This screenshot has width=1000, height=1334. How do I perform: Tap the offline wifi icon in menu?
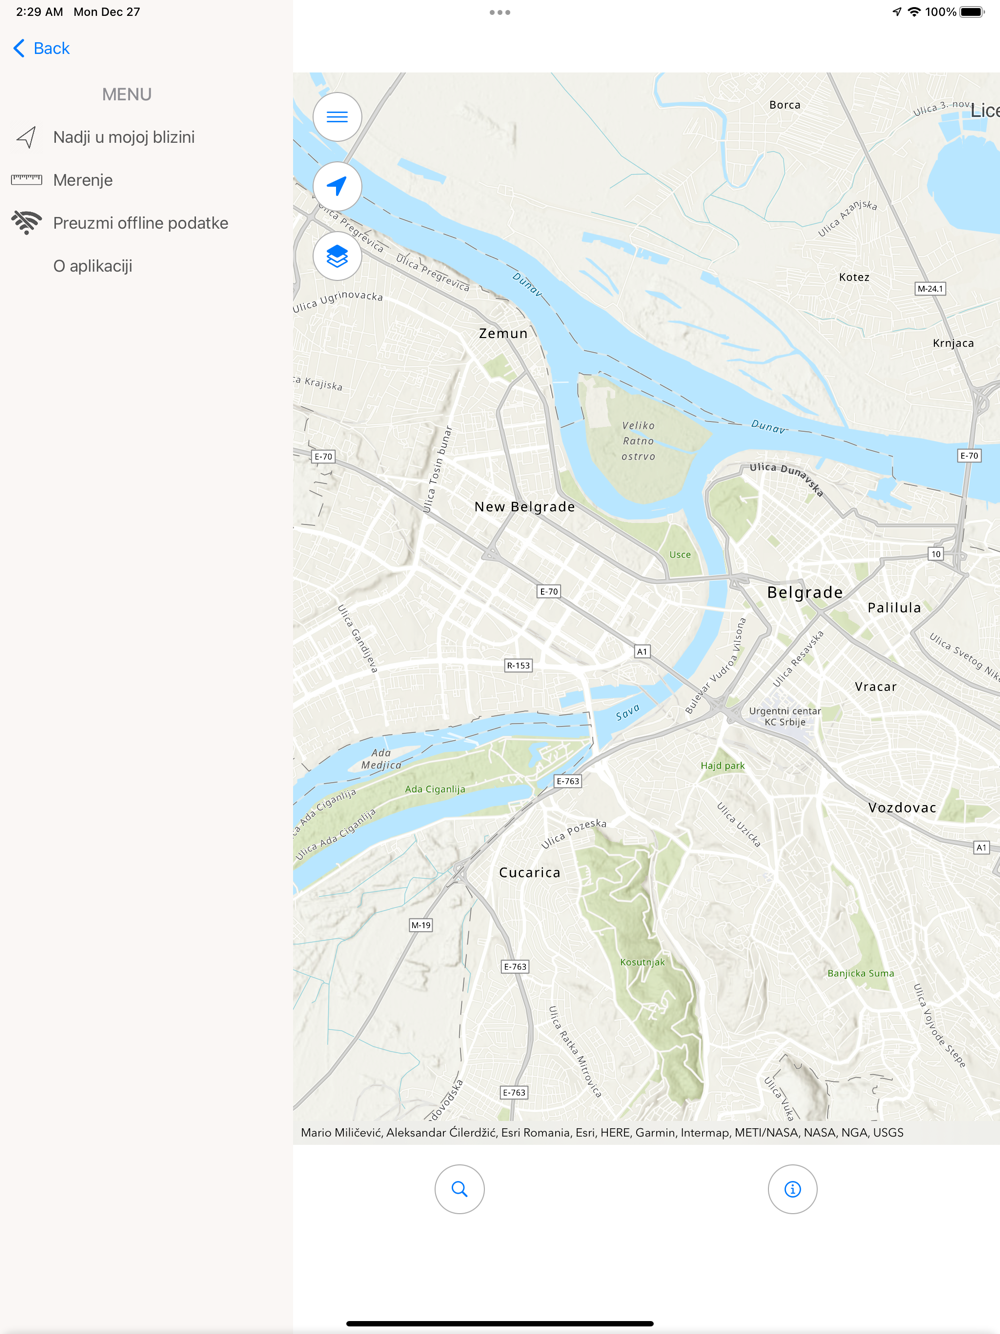tap(26, 222)
